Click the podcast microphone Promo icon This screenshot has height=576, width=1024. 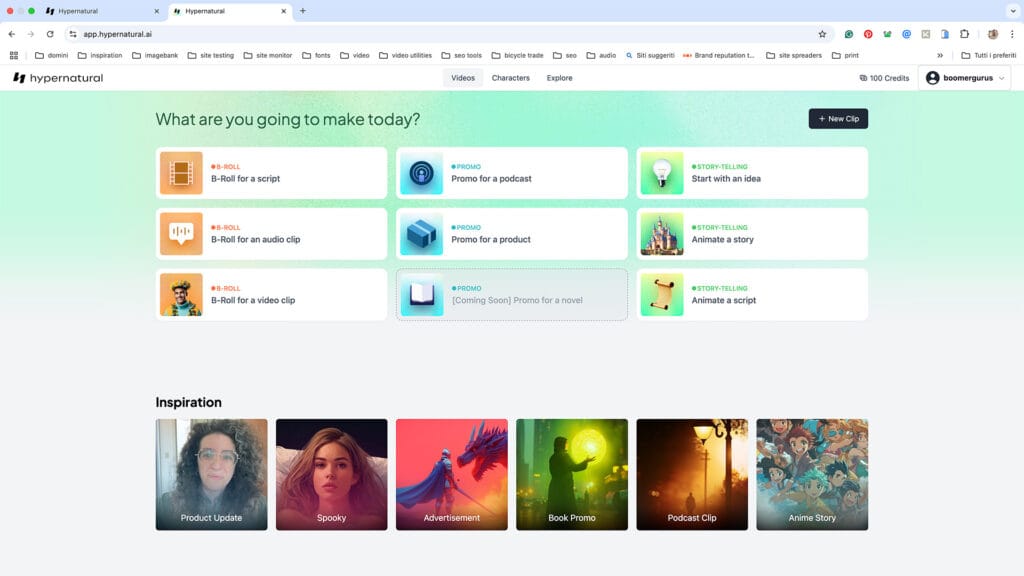coord(421,173)
